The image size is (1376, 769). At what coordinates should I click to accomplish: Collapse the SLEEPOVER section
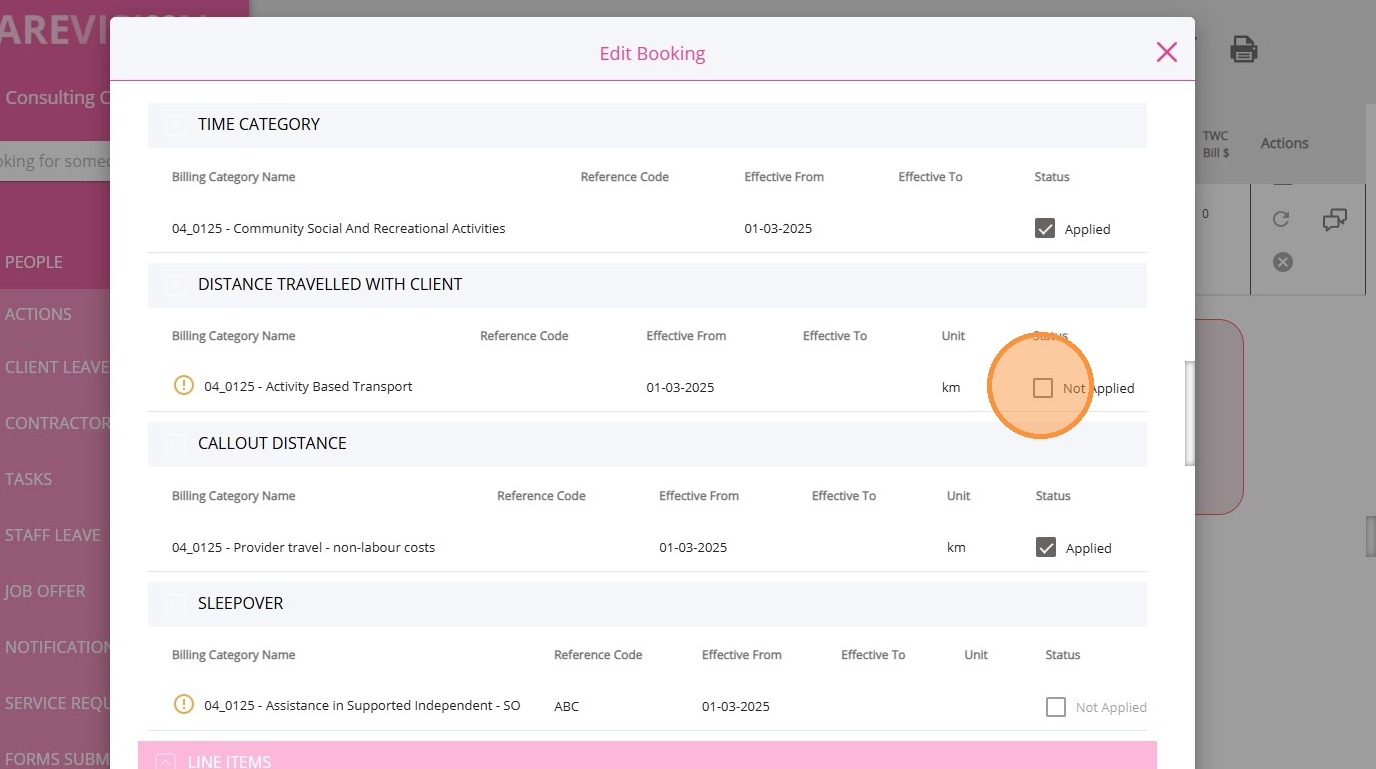point(175,604)
